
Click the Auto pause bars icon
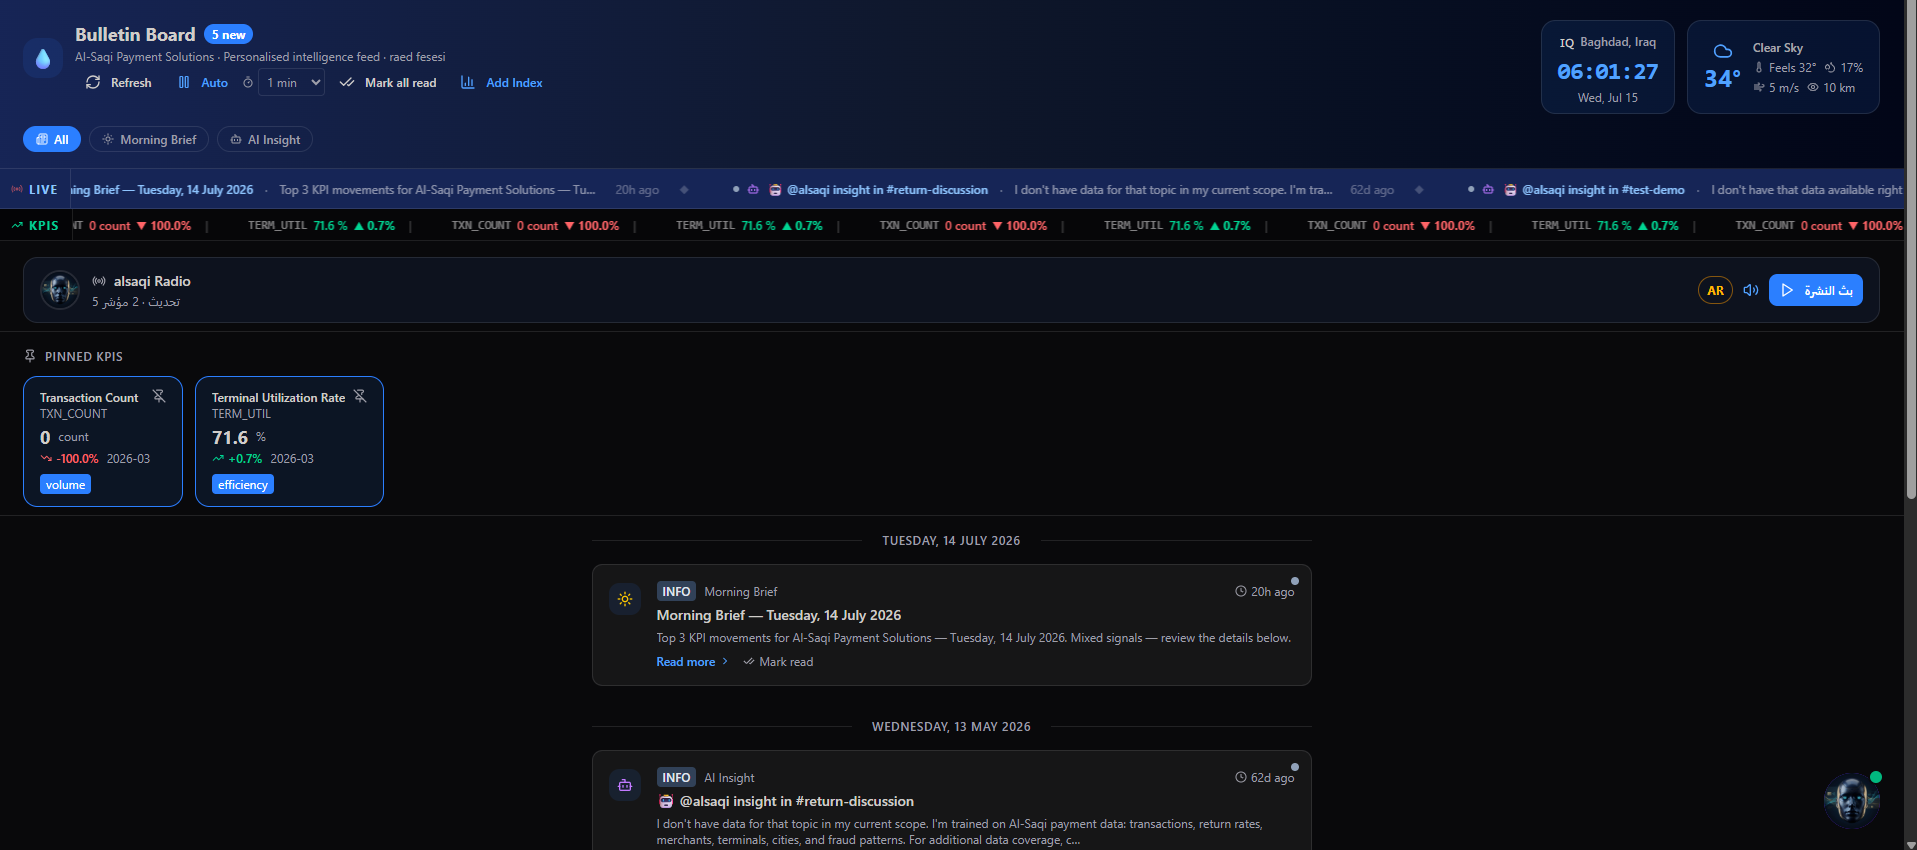coord(184,82)
